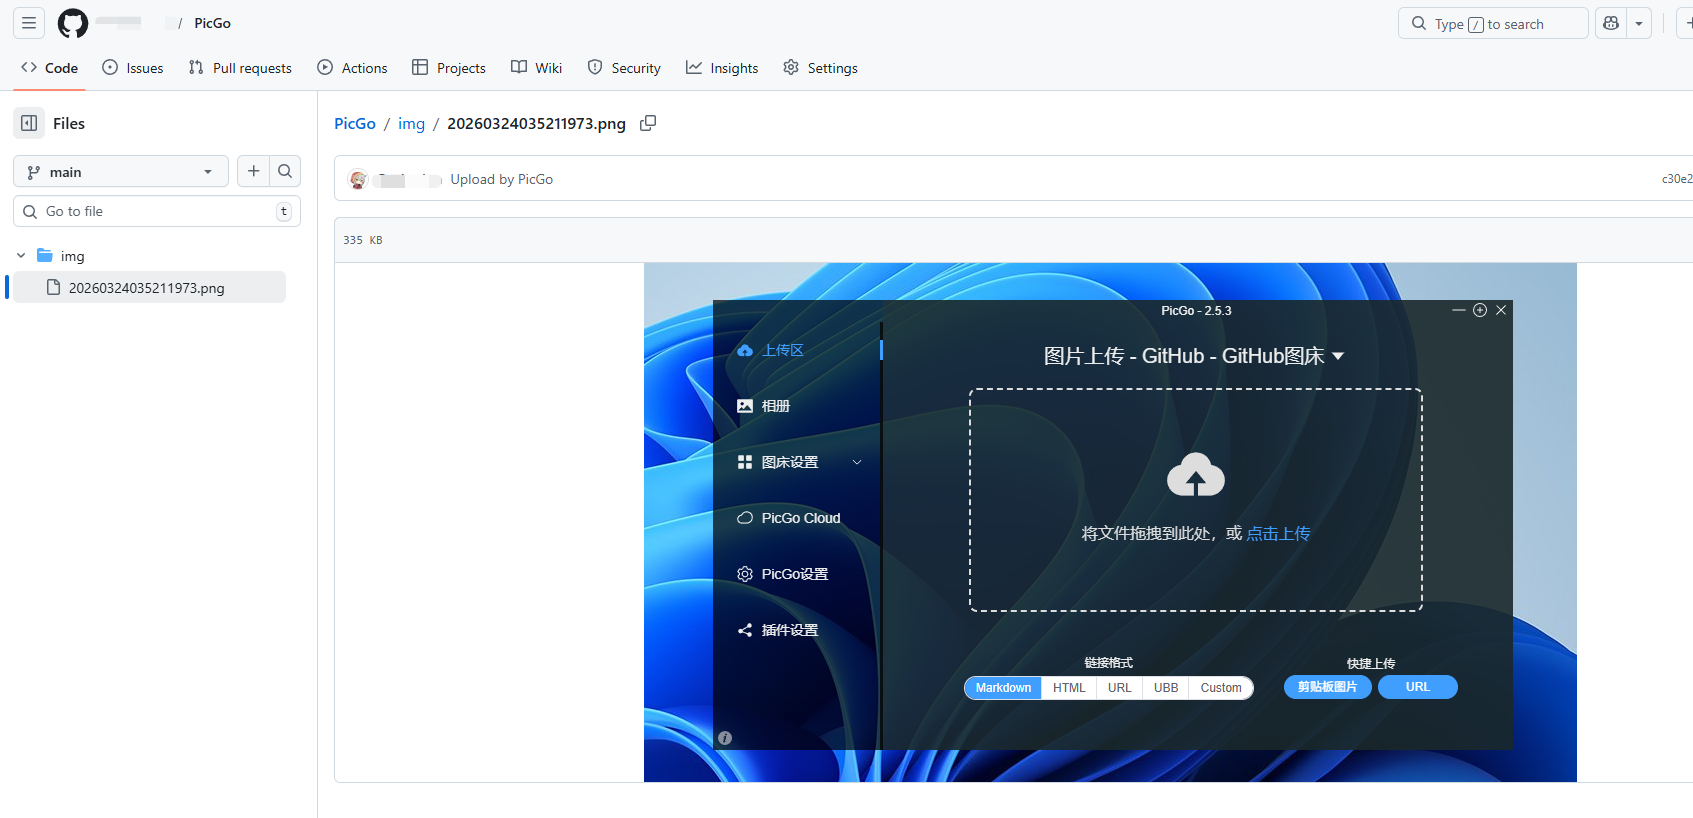The image size is (1693, 818).
Task: Select Custom link format
Action: coord(1221,688)
